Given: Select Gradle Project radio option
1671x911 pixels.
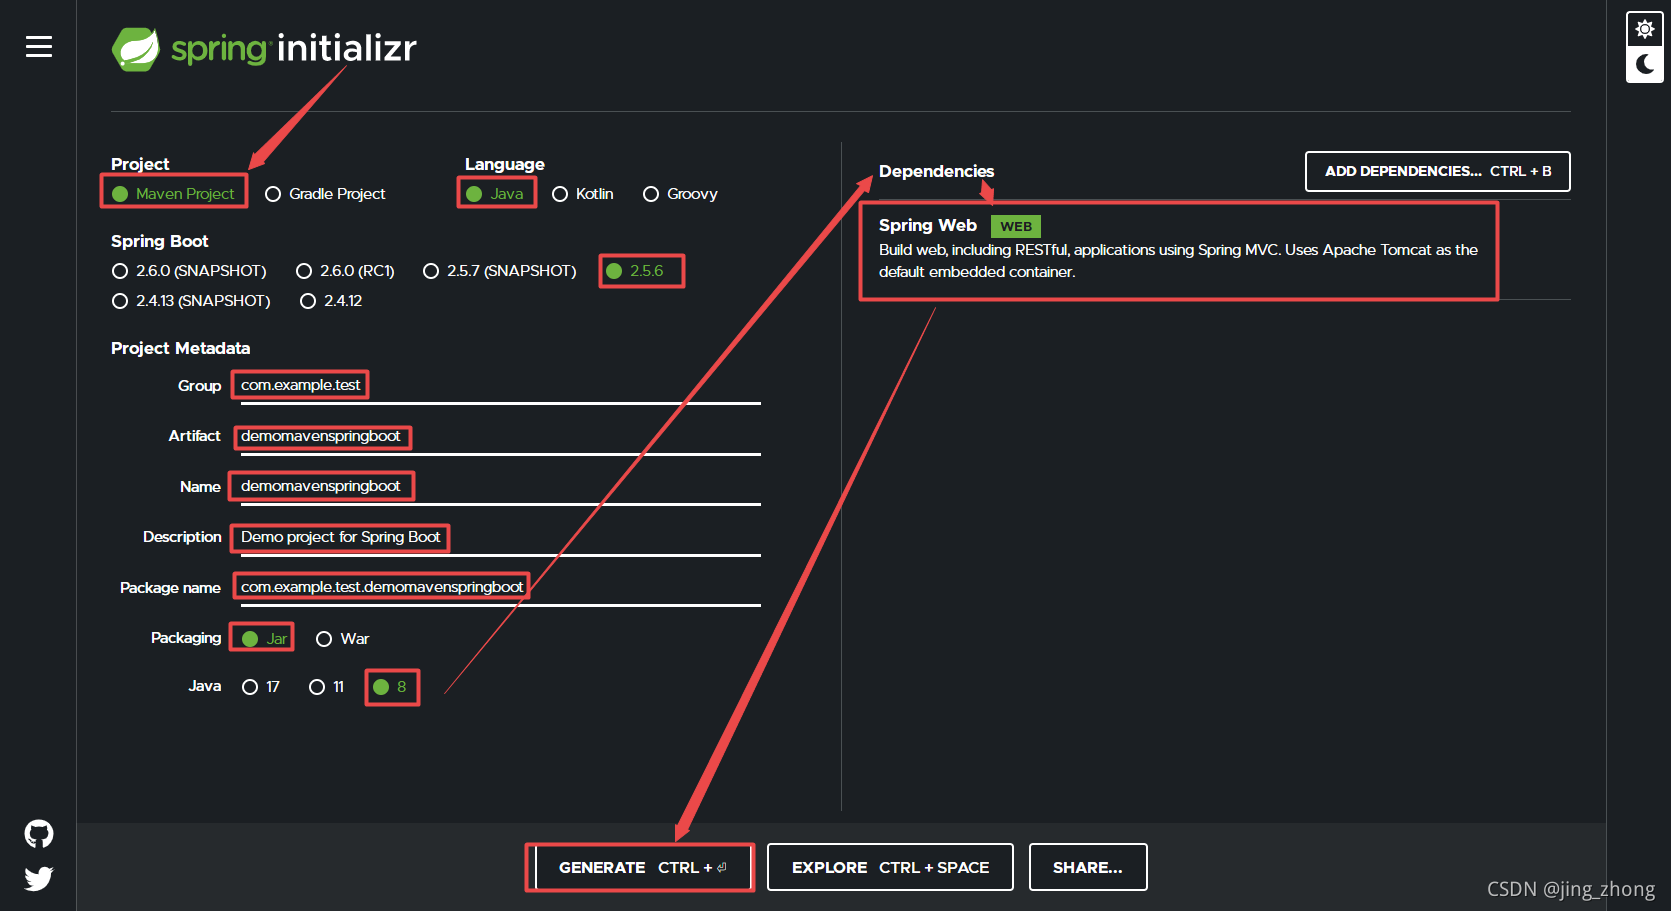Looking at the screenshot, I should [325, 194].
